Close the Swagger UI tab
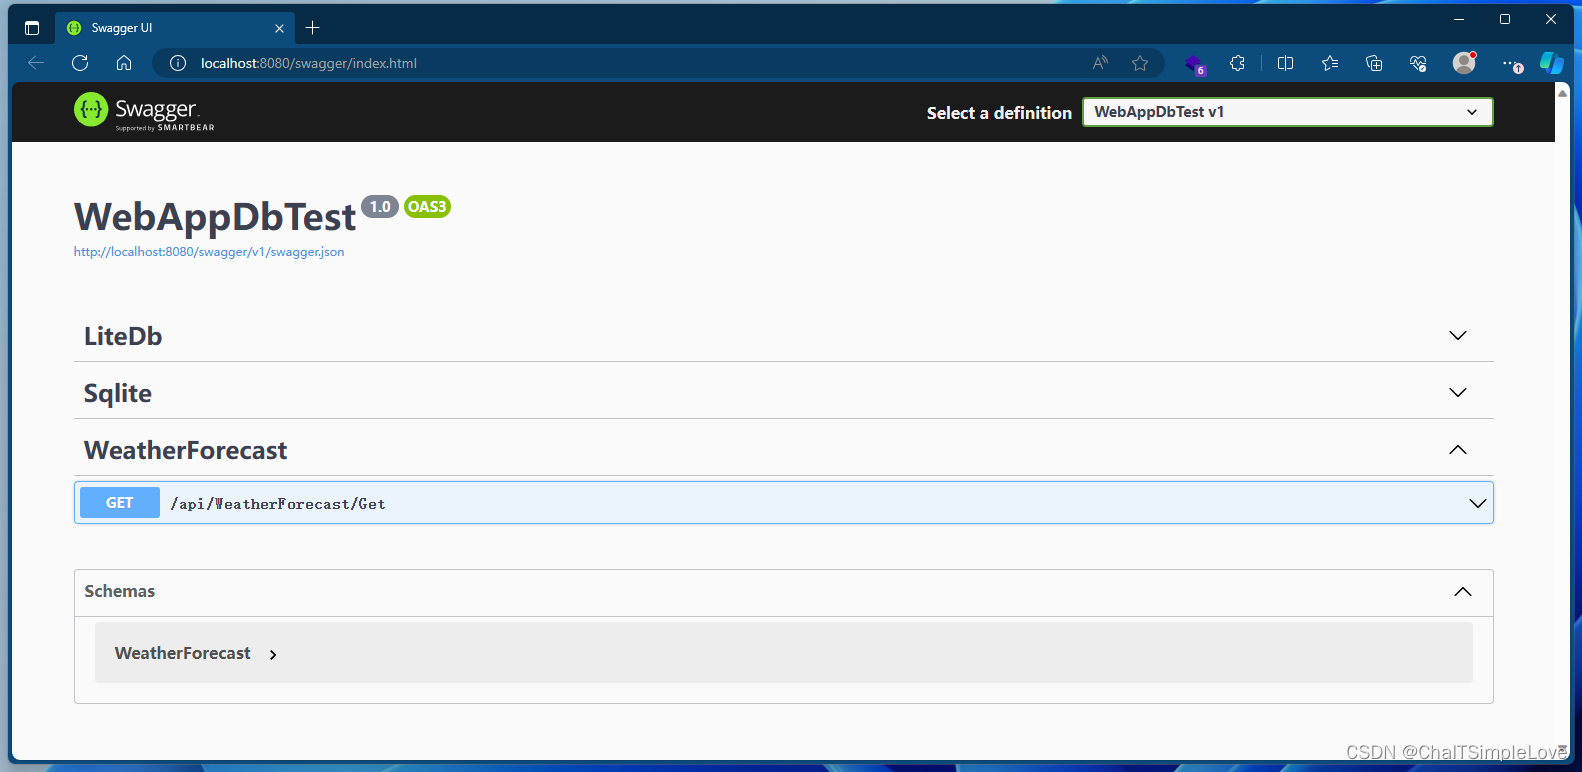The image size is (1582, 772). pos(279,28)
